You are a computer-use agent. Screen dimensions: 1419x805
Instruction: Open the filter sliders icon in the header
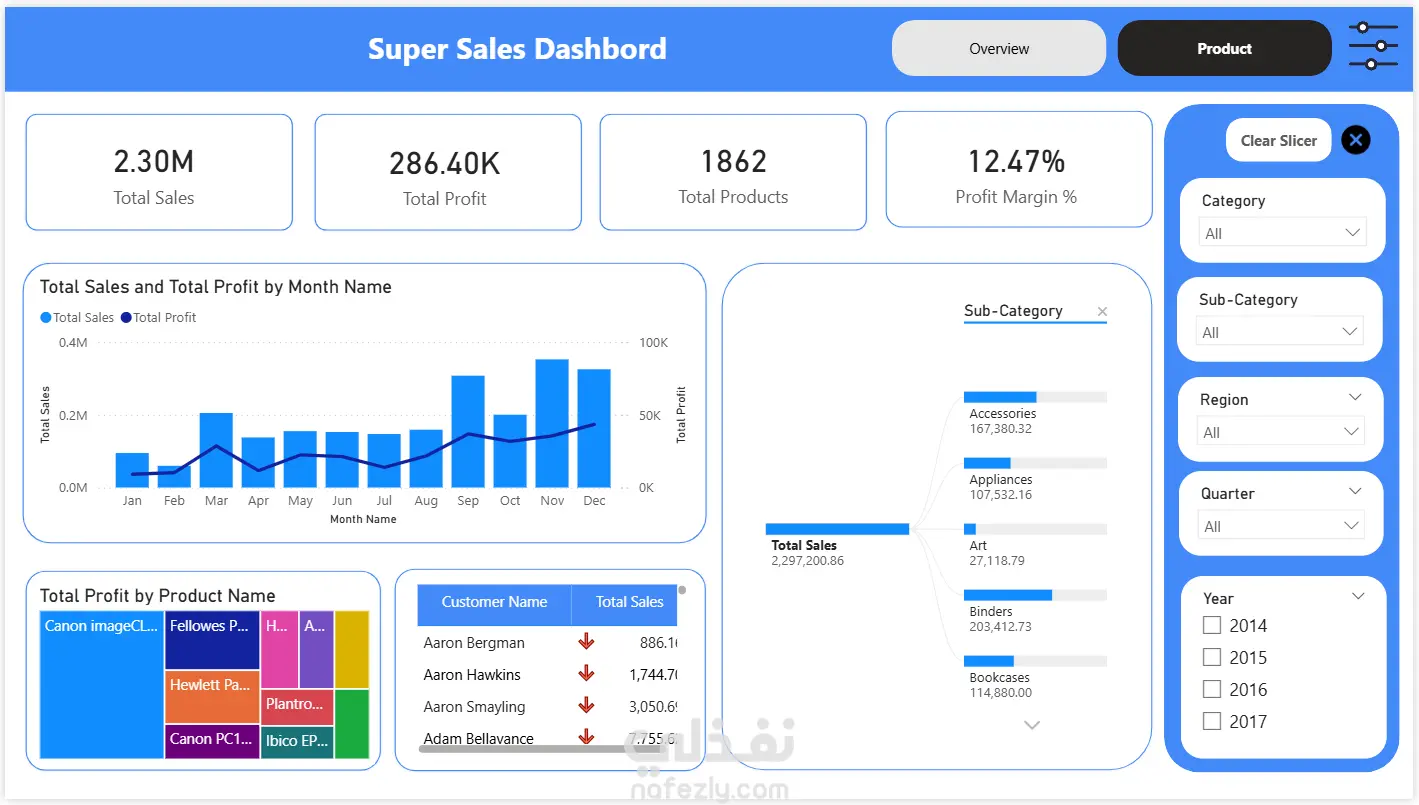[x=1373, y=46]
